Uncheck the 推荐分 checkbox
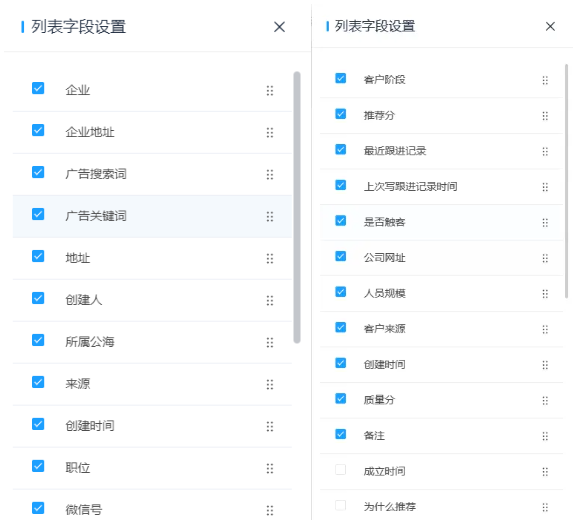The width and height of the screenshot is (573, 520). pyautogui.click(x=341, y=114)
